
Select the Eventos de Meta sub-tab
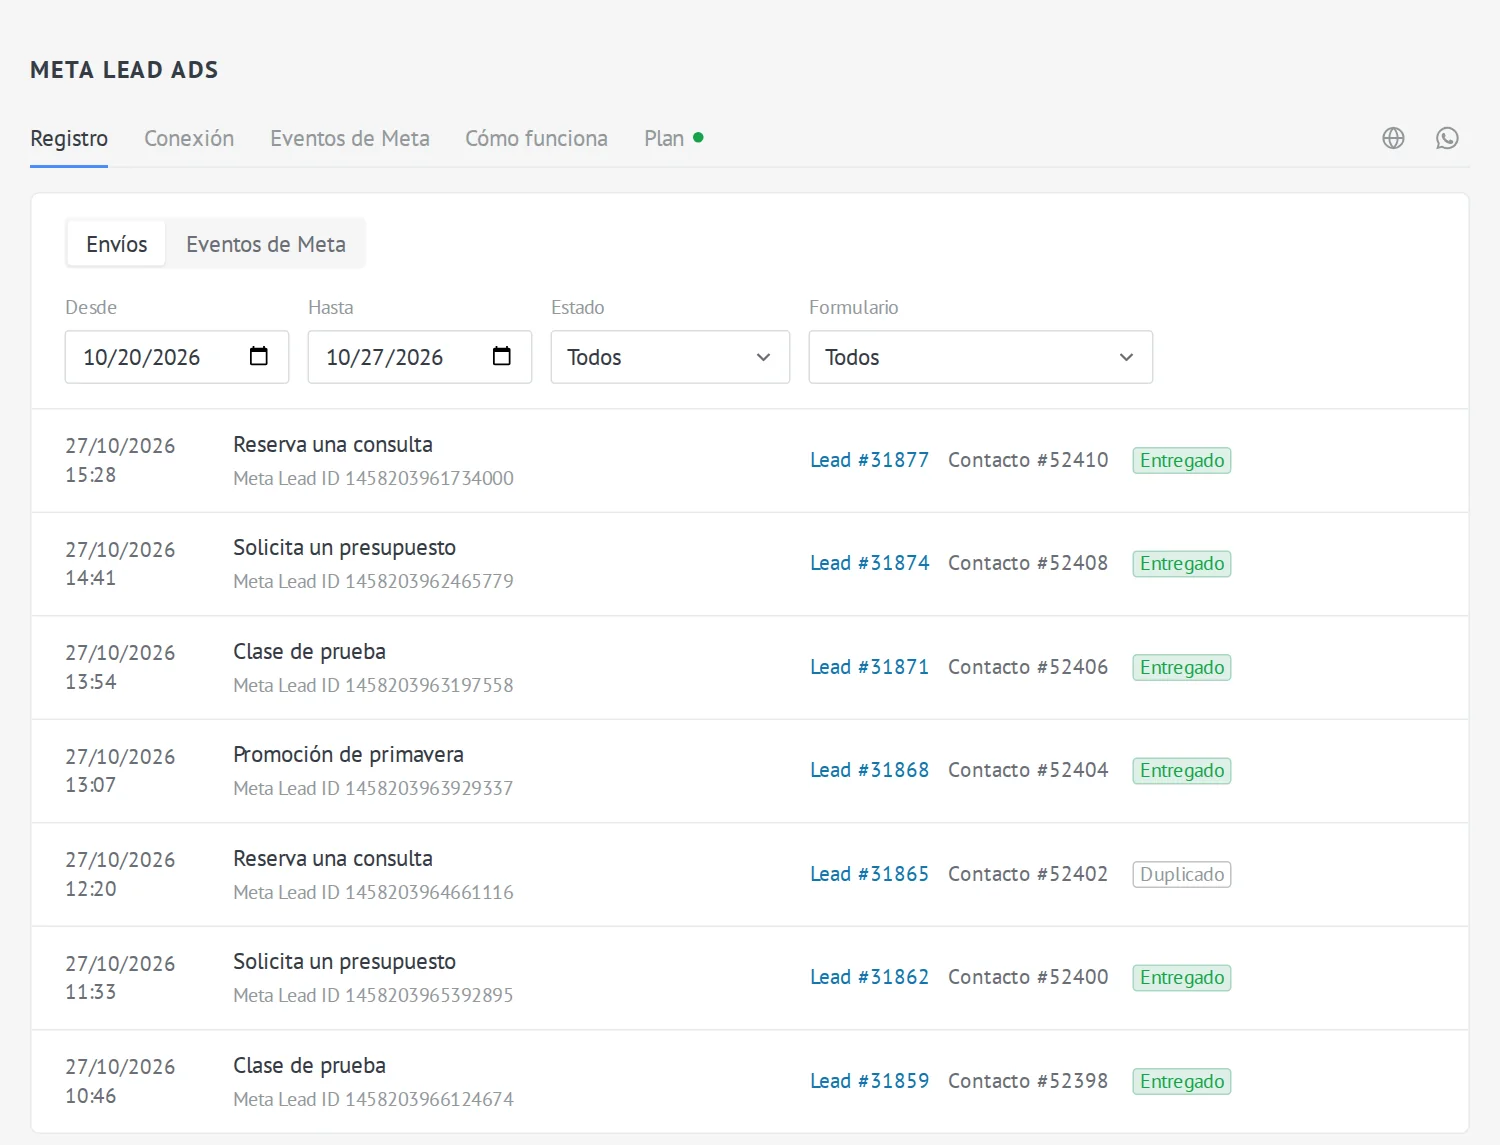coord(266,244)
